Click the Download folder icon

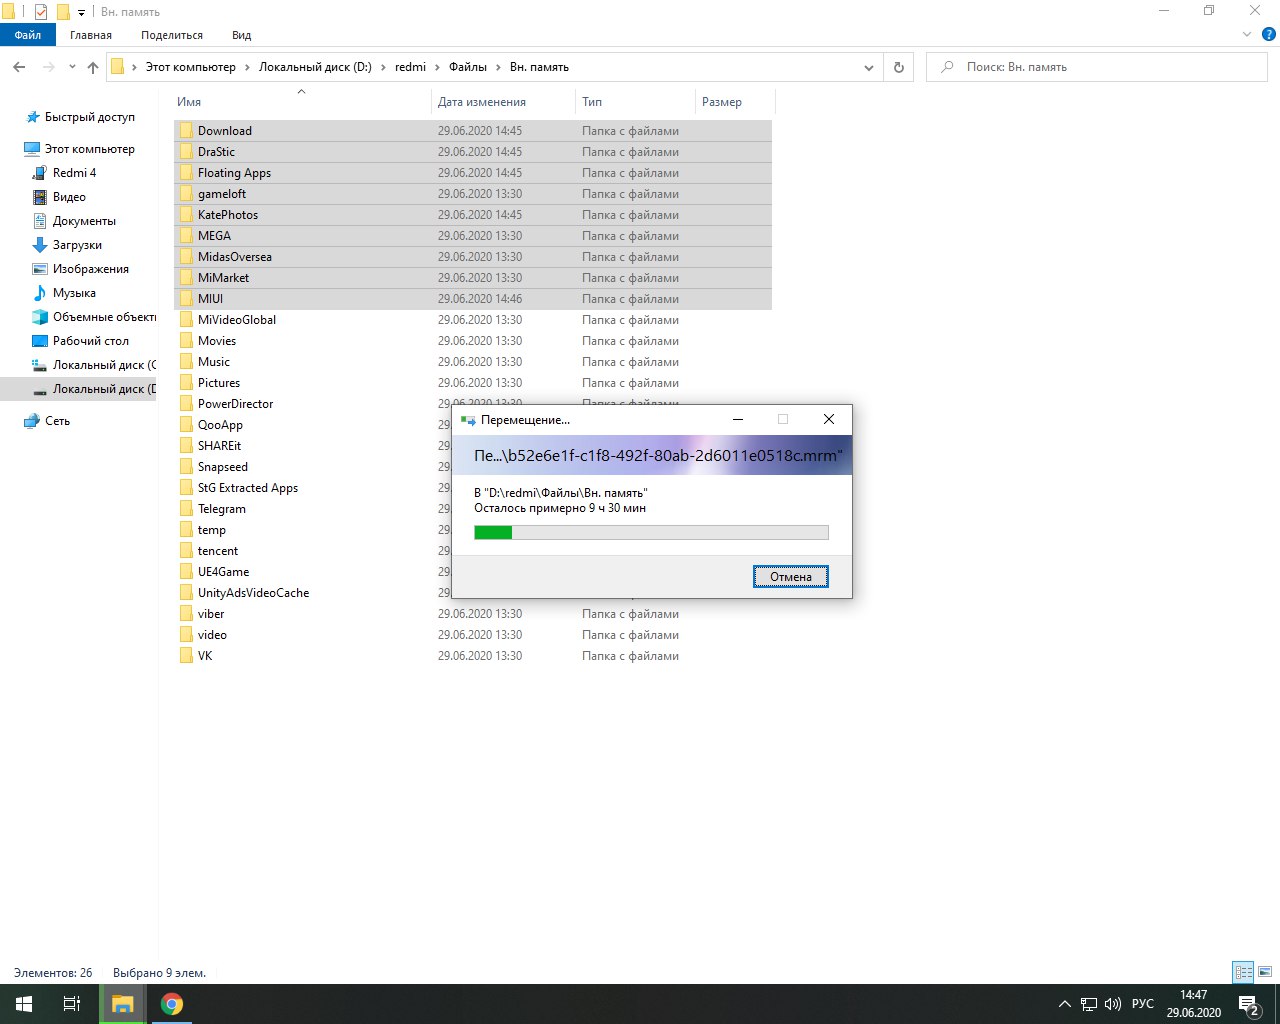pyautogui.click(x=186, y=131)
